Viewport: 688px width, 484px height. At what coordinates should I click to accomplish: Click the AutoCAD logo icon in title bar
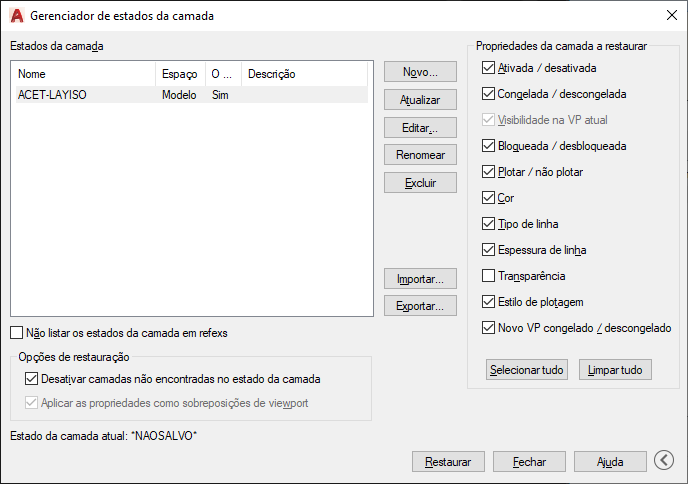click(17, 16)
